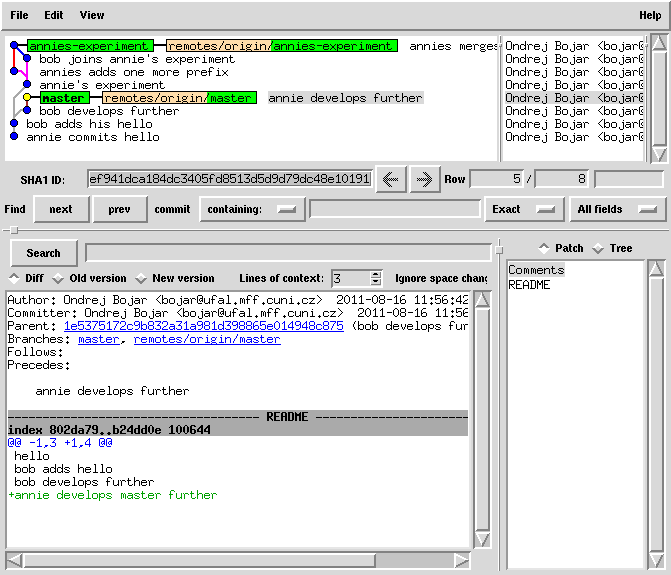Click the annies-experiment local branch tag
The image size is (671, 575).
89,46
